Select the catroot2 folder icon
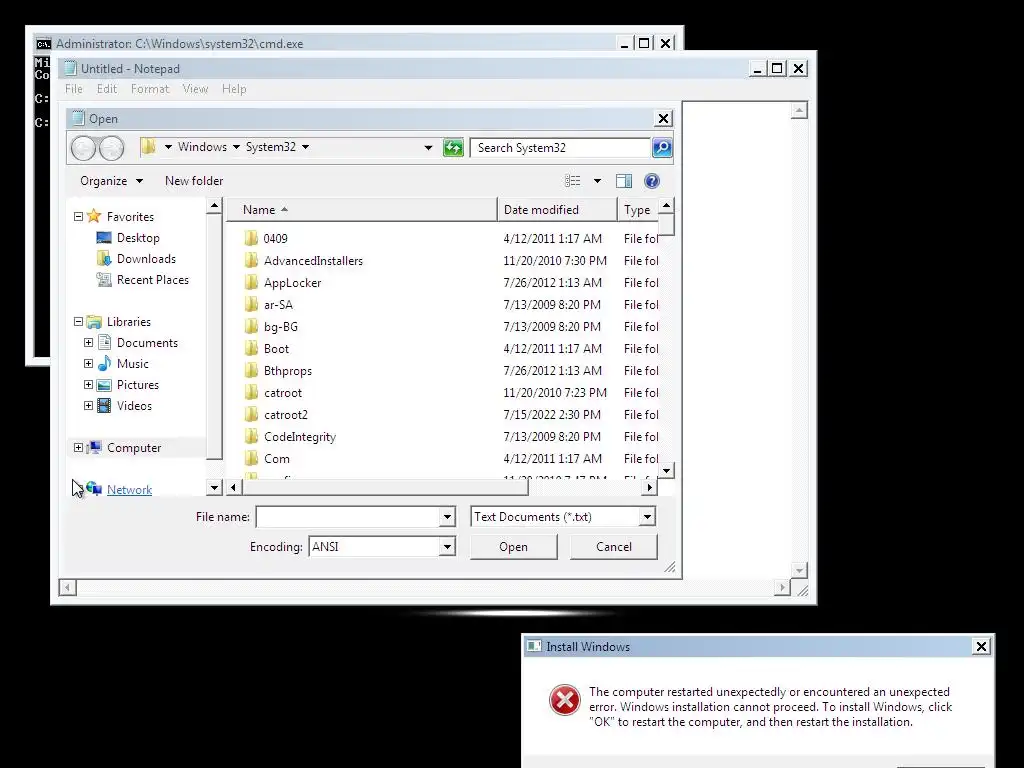 (251, 415)
